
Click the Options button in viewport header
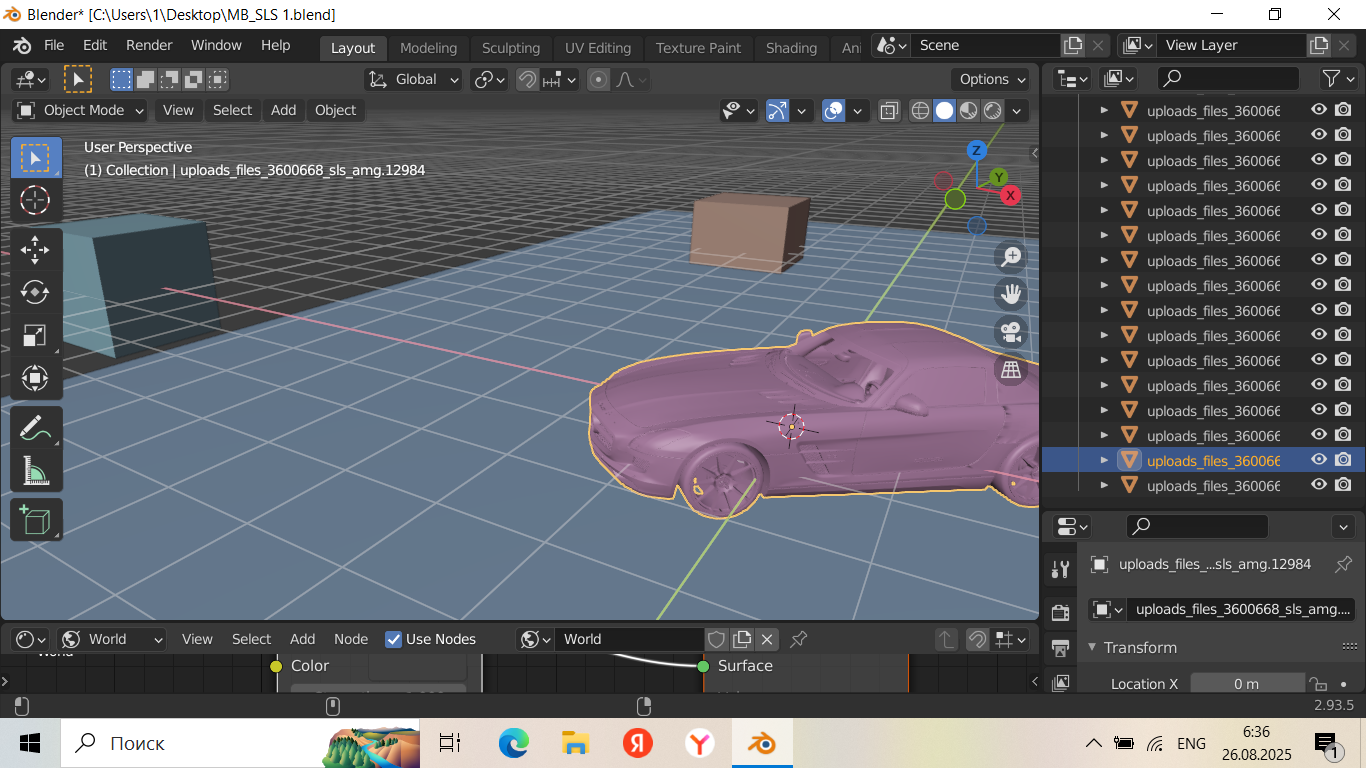coord(993,80)
